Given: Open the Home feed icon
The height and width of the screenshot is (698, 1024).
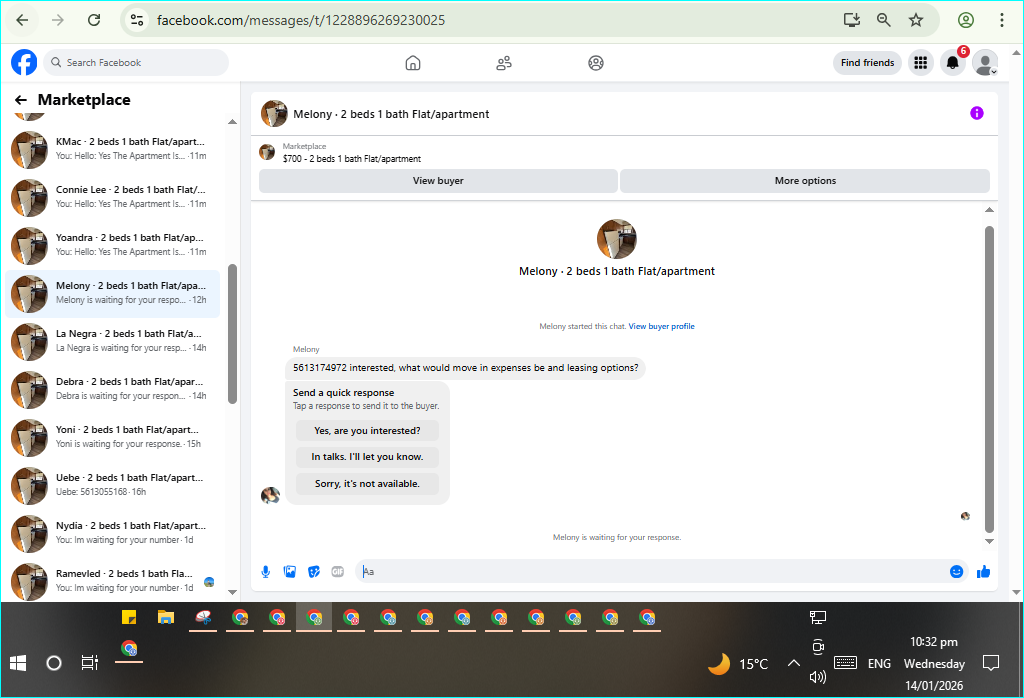Looking at the screenshot, I should coord(413,63).
